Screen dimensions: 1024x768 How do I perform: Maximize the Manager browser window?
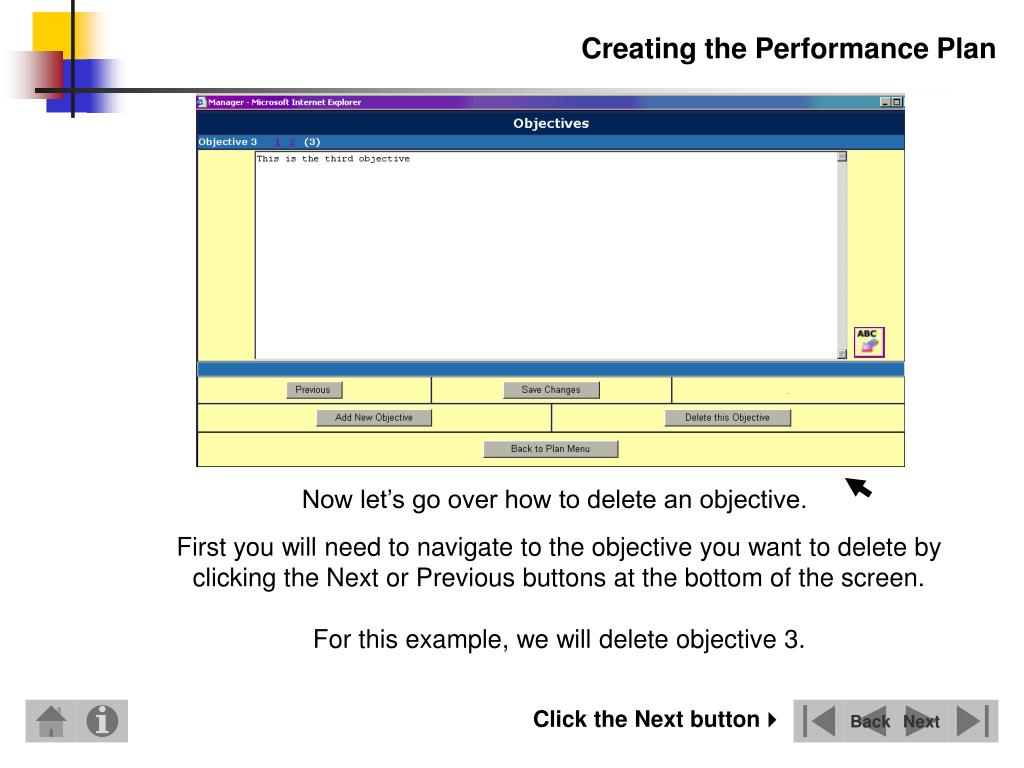[897, 102]
